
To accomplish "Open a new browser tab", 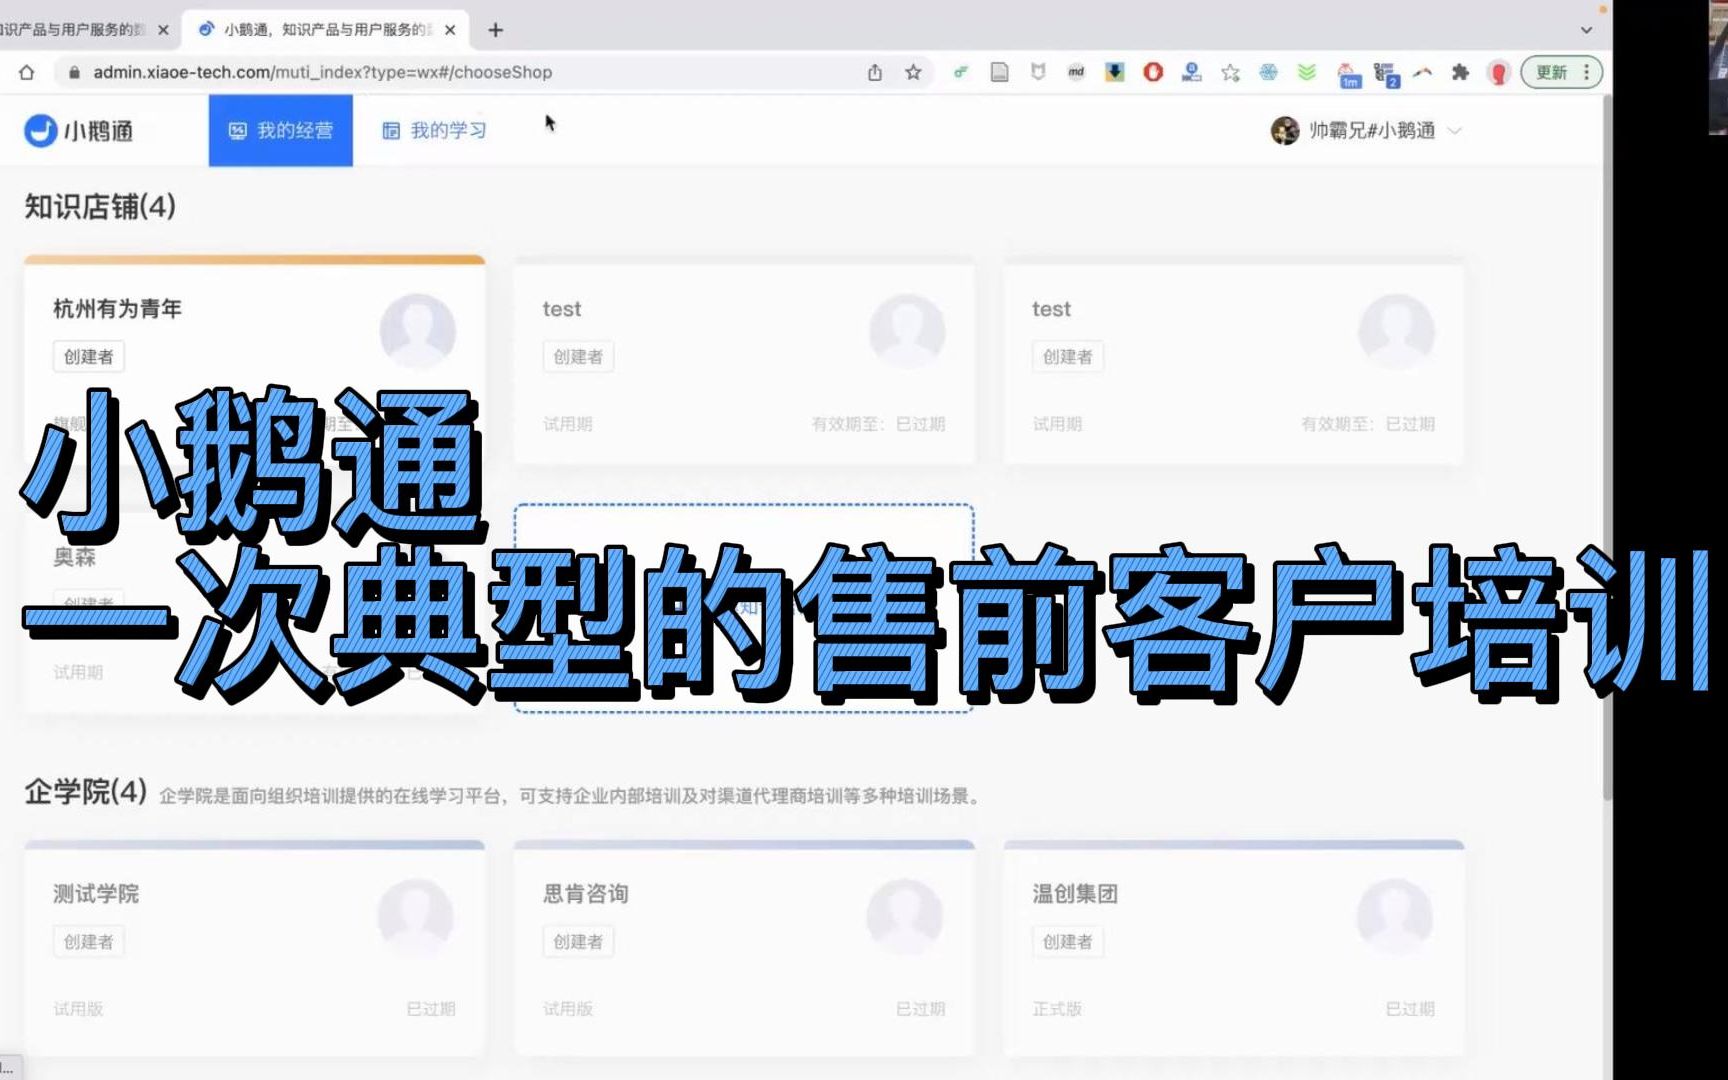I will 495,30.
